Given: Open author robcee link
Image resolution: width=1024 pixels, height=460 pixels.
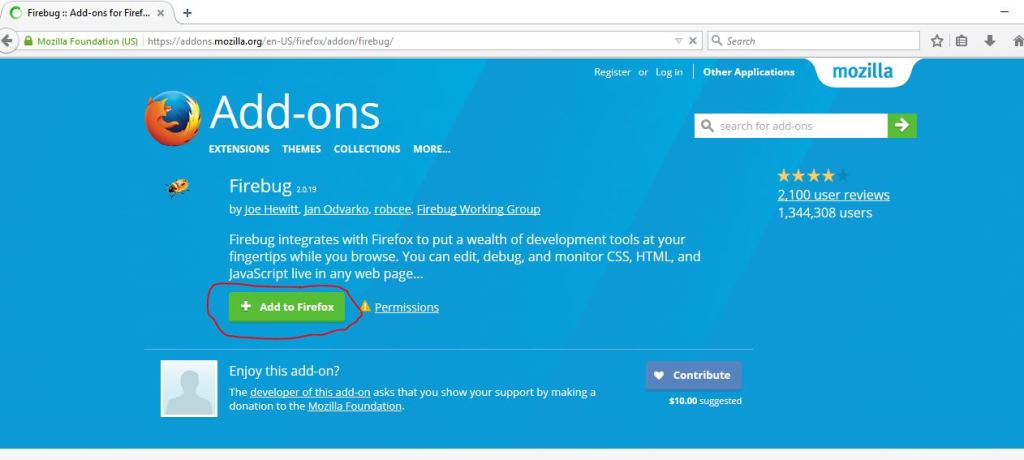Looking at the screenshot, I should (392, 209).
